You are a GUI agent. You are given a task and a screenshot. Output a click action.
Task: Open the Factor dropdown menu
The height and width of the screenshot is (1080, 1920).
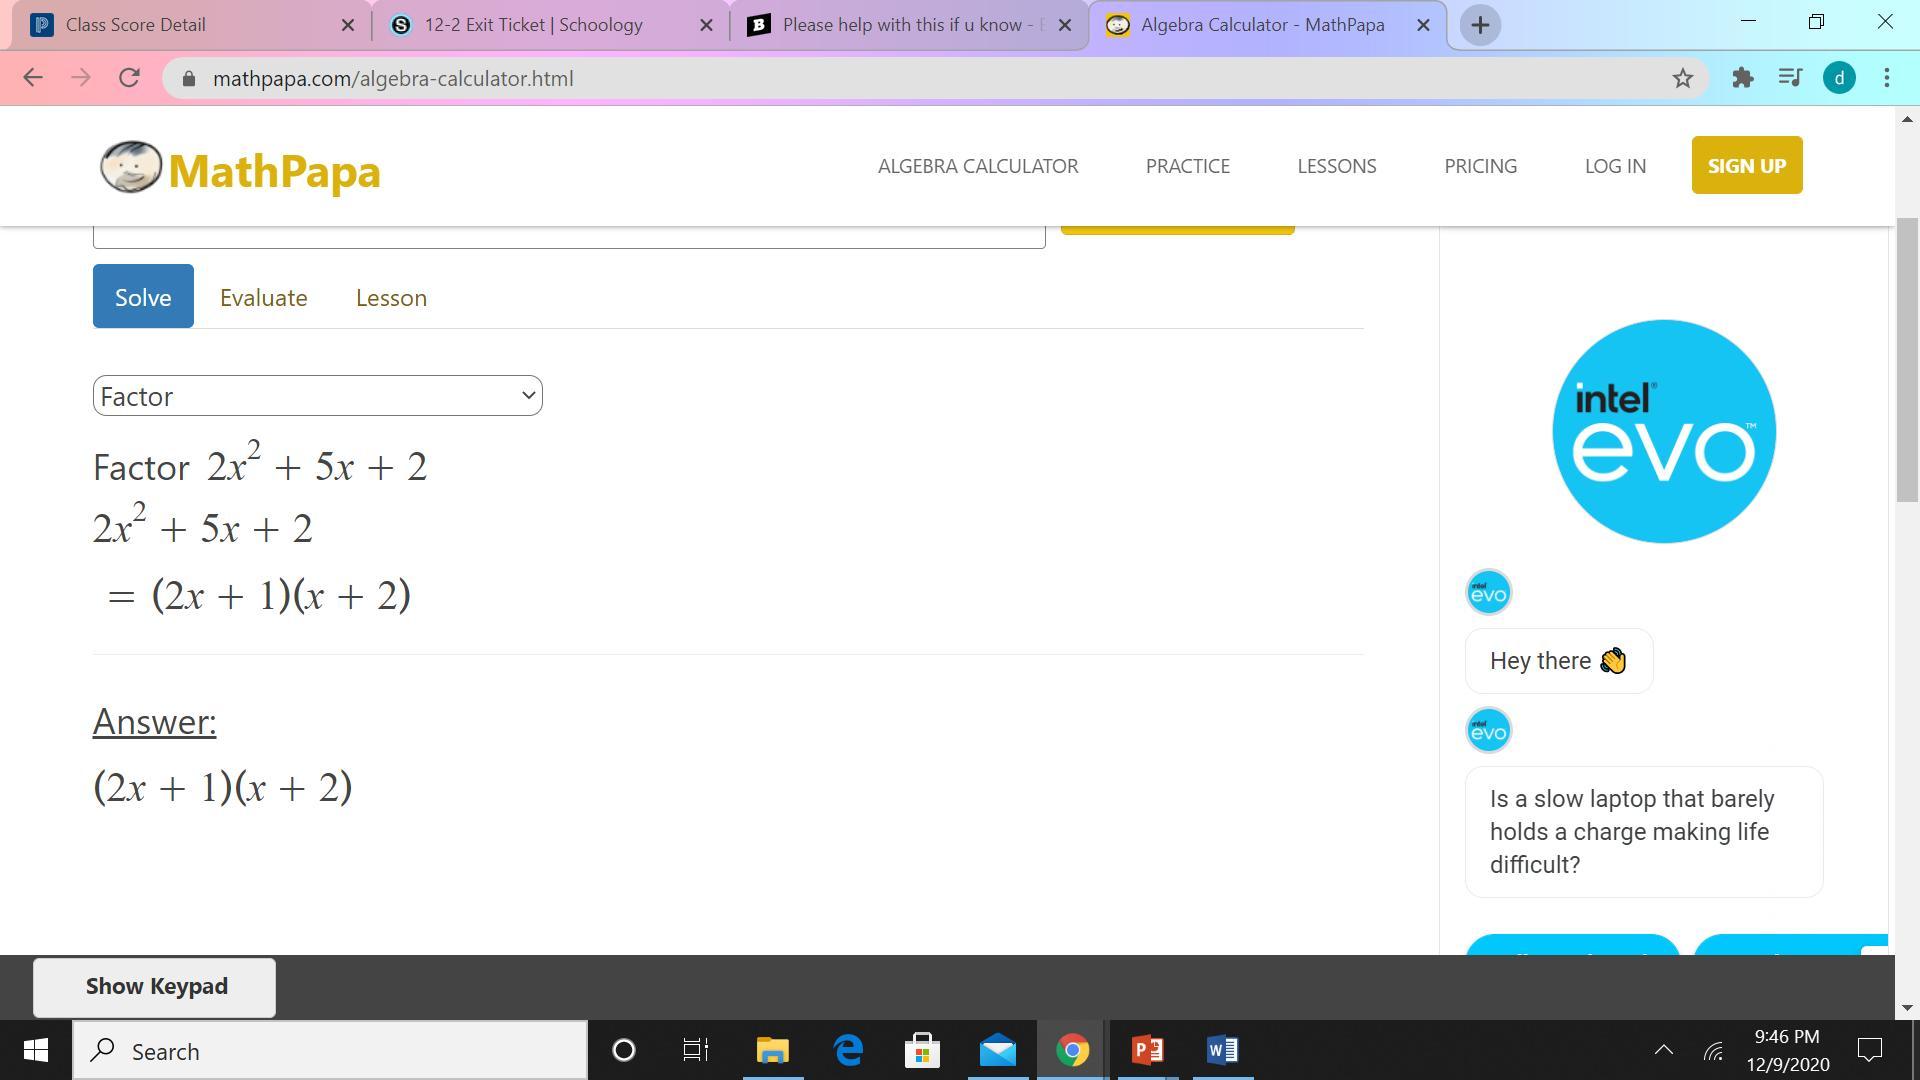[x=317, y=396]
